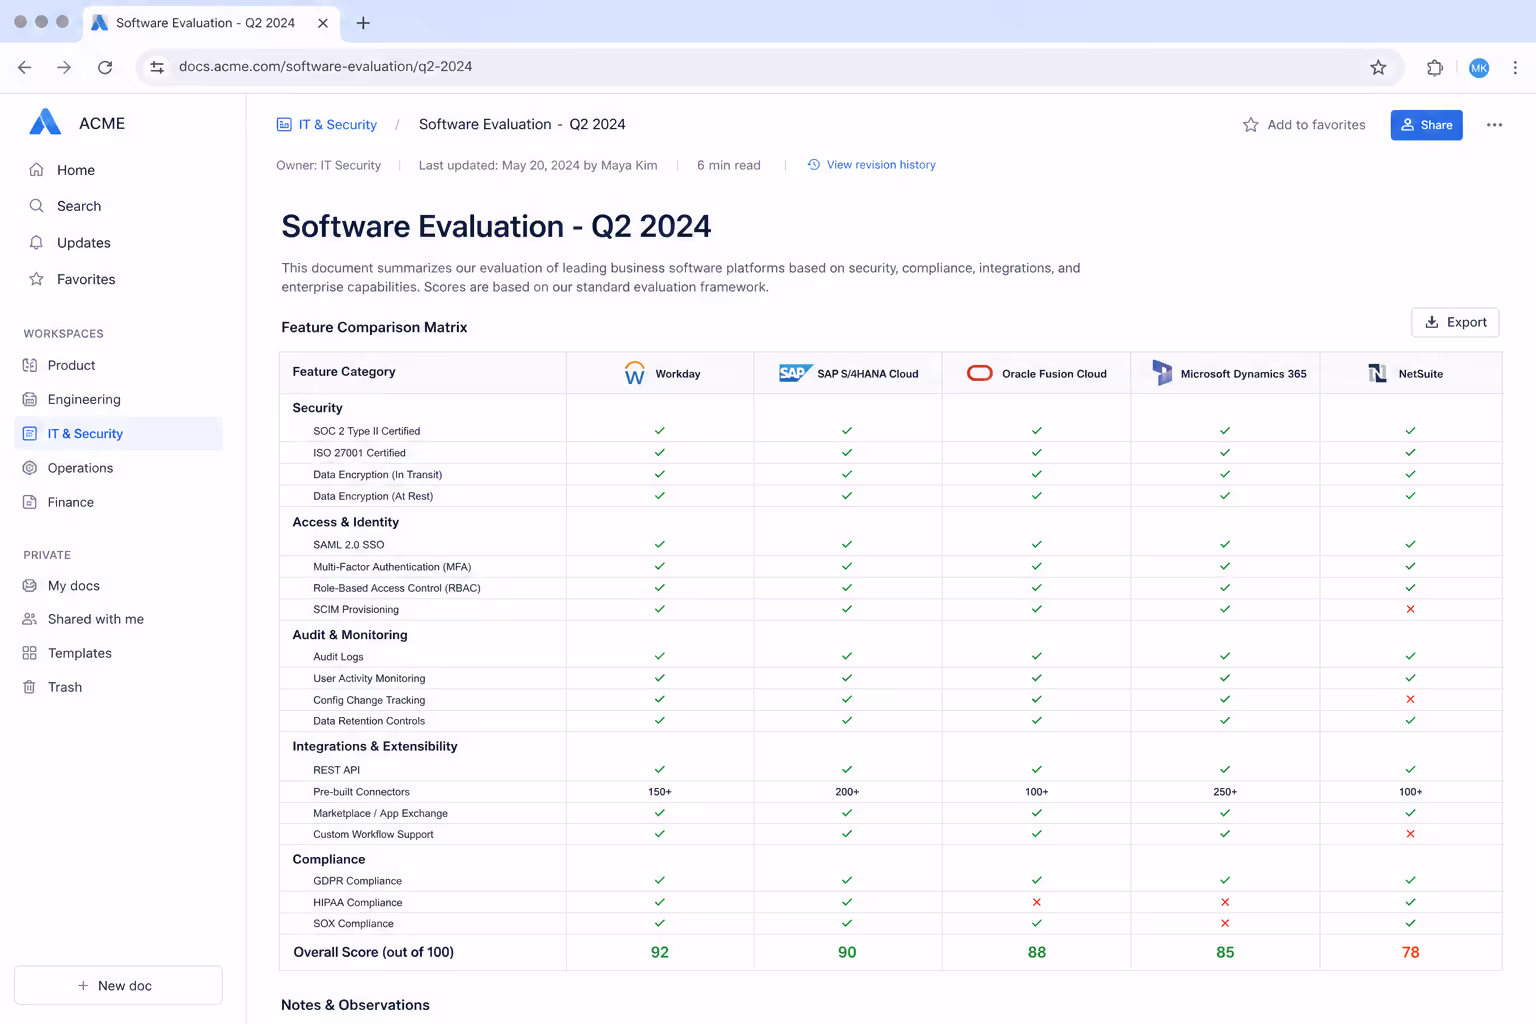Click the red X for NetSuite SCIM Provisioning

pos(1410,609)
